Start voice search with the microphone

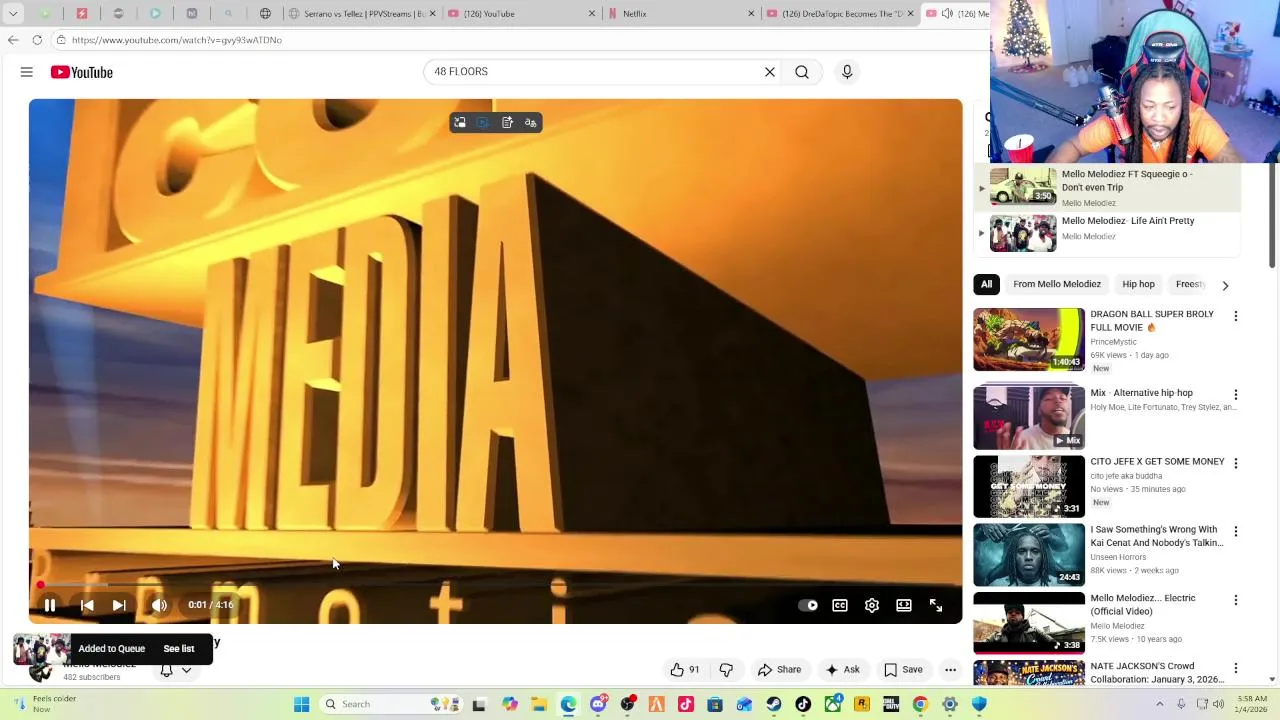[847, 72]
